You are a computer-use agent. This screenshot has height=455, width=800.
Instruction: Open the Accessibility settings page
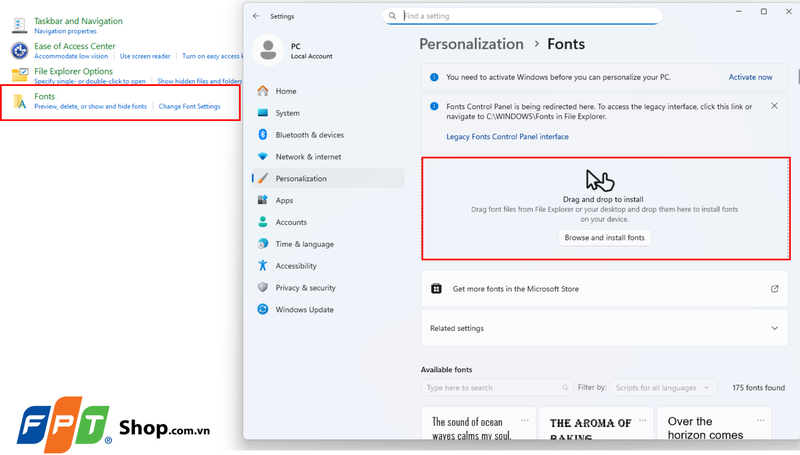click(296, 266)
